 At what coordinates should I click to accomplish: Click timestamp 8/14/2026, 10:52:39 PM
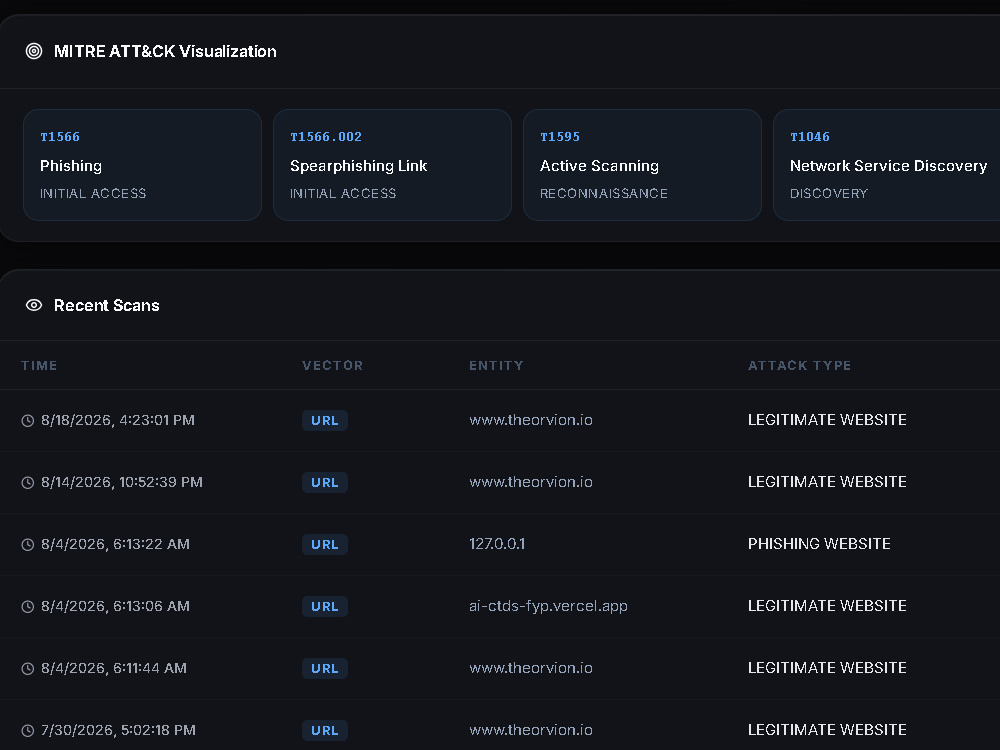[122, 482]
